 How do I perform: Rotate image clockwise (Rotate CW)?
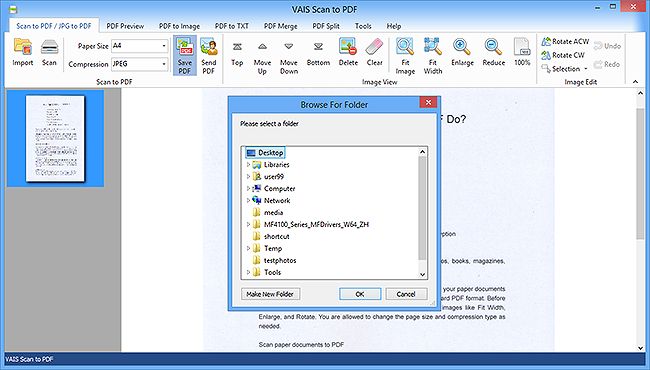[x=563, y=55]
